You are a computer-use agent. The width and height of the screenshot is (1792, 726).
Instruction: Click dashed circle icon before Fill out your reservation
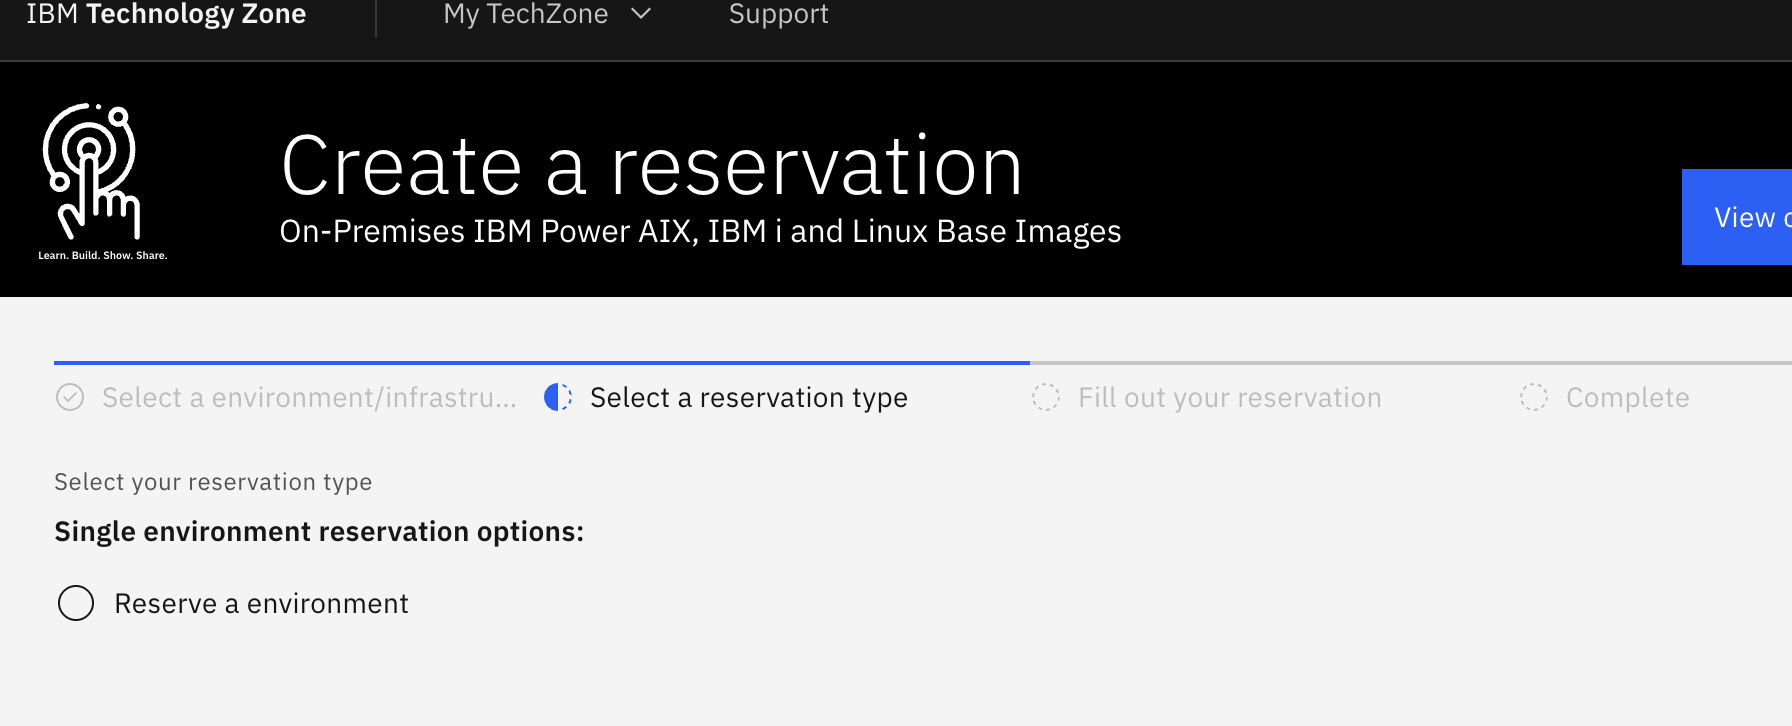point(1046,398)
